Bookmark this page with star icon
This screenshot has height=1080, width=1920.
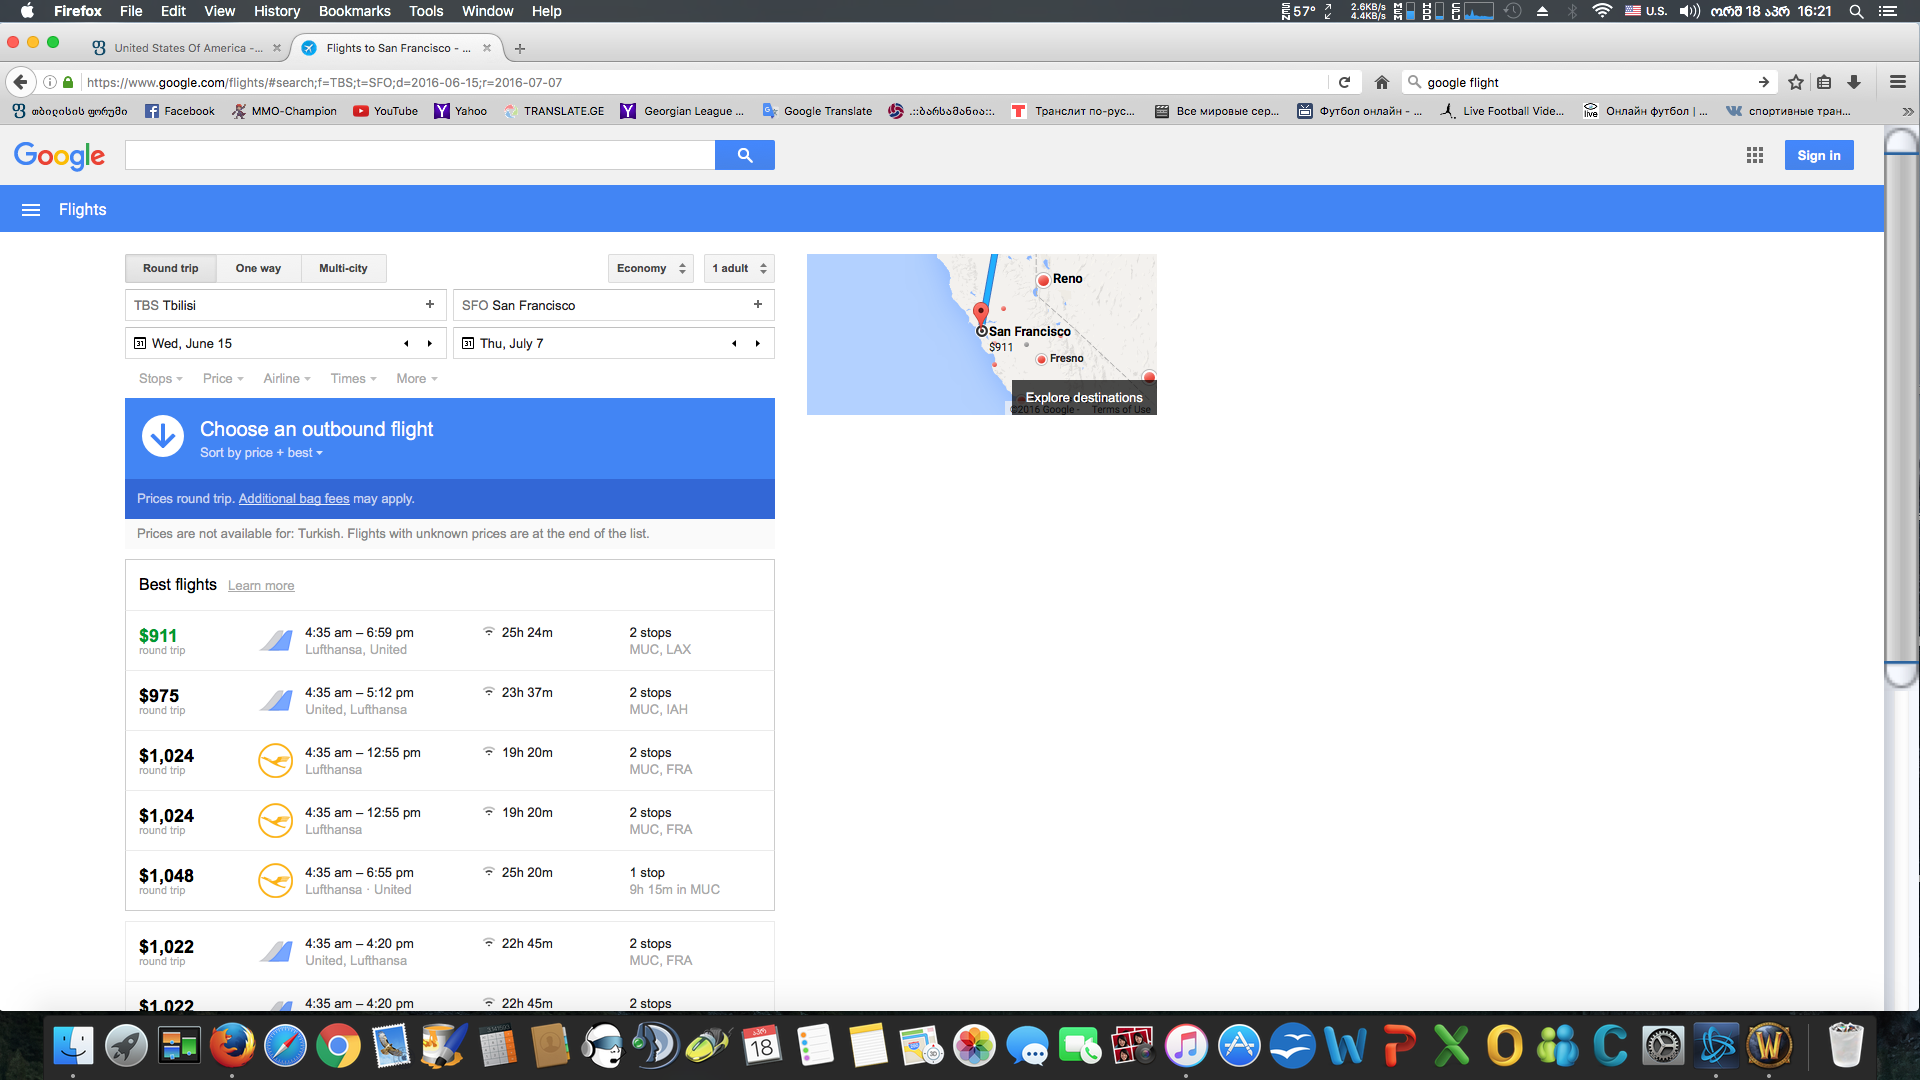[1796, 83]
